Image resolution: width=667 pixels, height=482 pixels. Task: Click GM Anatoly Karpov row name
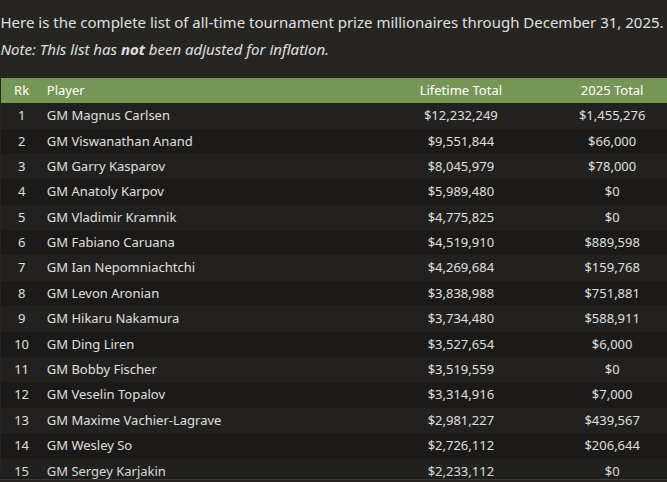[105, 192]
